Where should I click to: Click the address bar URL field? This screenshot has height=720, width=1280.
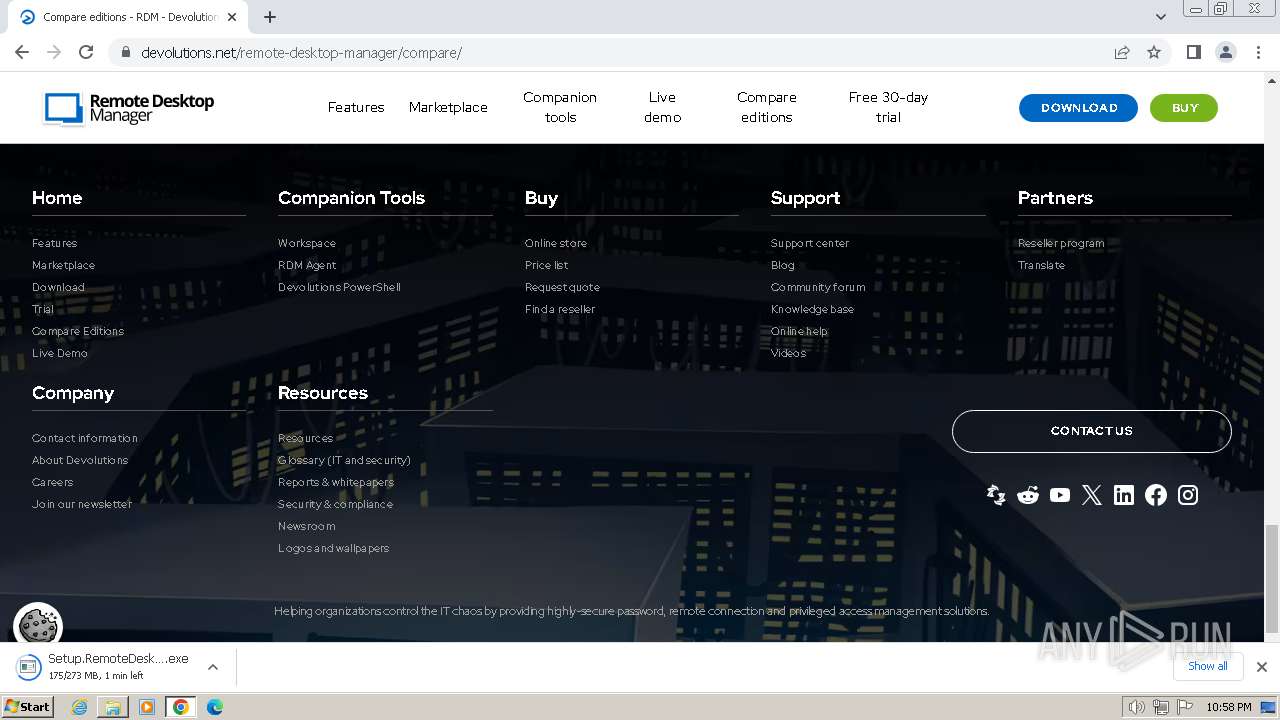610,52
